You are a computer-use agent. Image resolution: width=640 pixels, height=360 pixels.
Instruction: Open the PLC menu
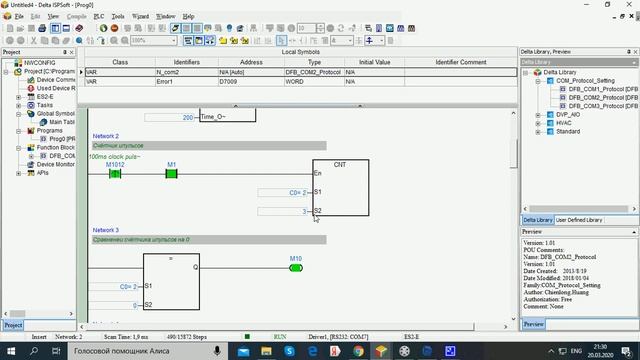point(99,16)
